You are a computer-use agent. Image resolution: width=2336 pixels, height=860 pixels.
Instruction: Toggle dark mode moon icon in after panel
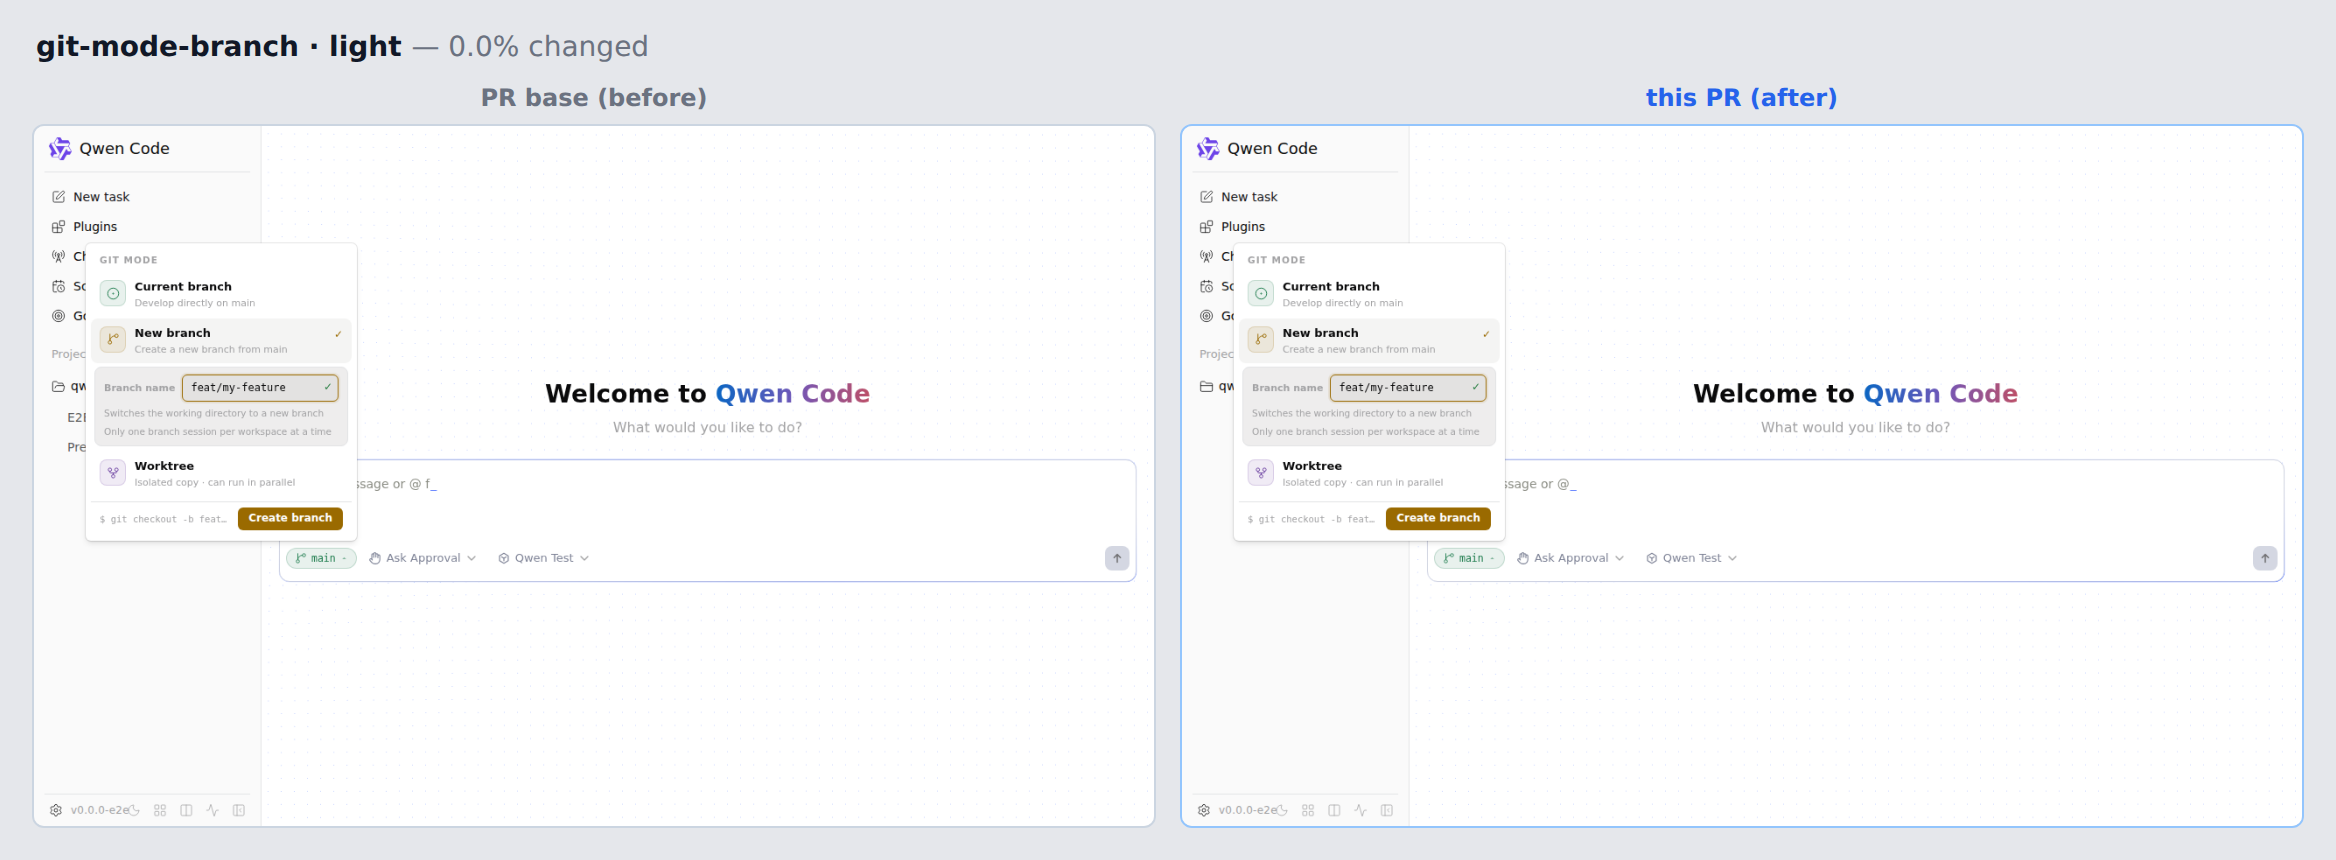[x=1282, y=810]
